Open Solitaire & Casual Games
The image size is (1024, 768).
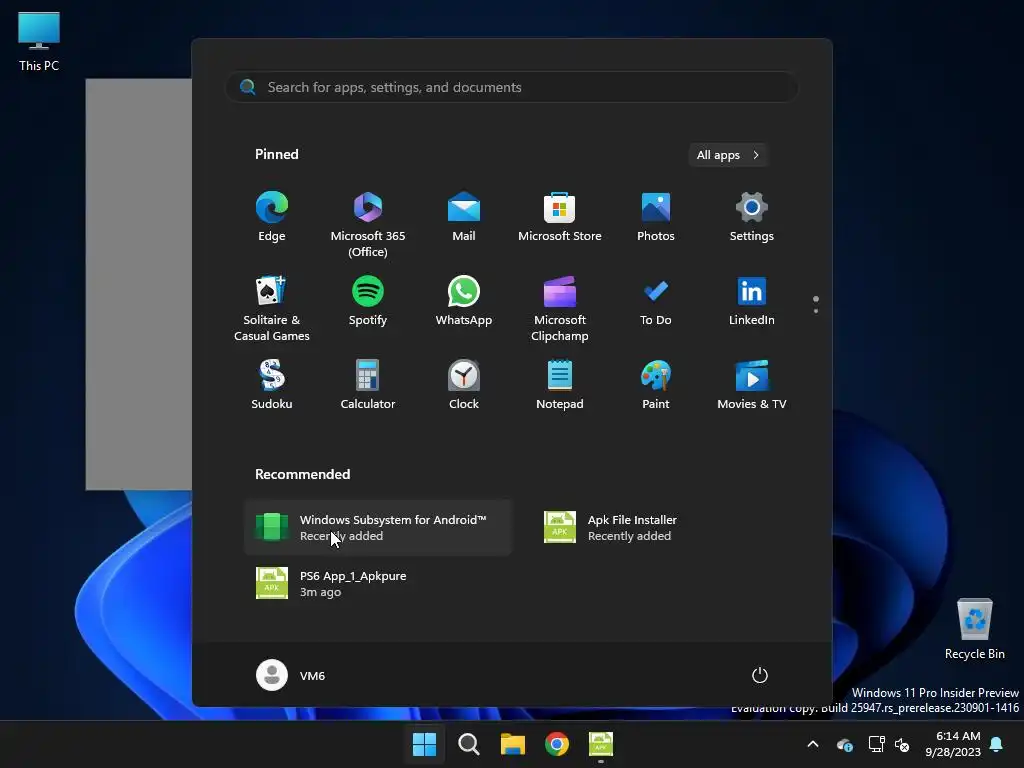pos(272,309)
